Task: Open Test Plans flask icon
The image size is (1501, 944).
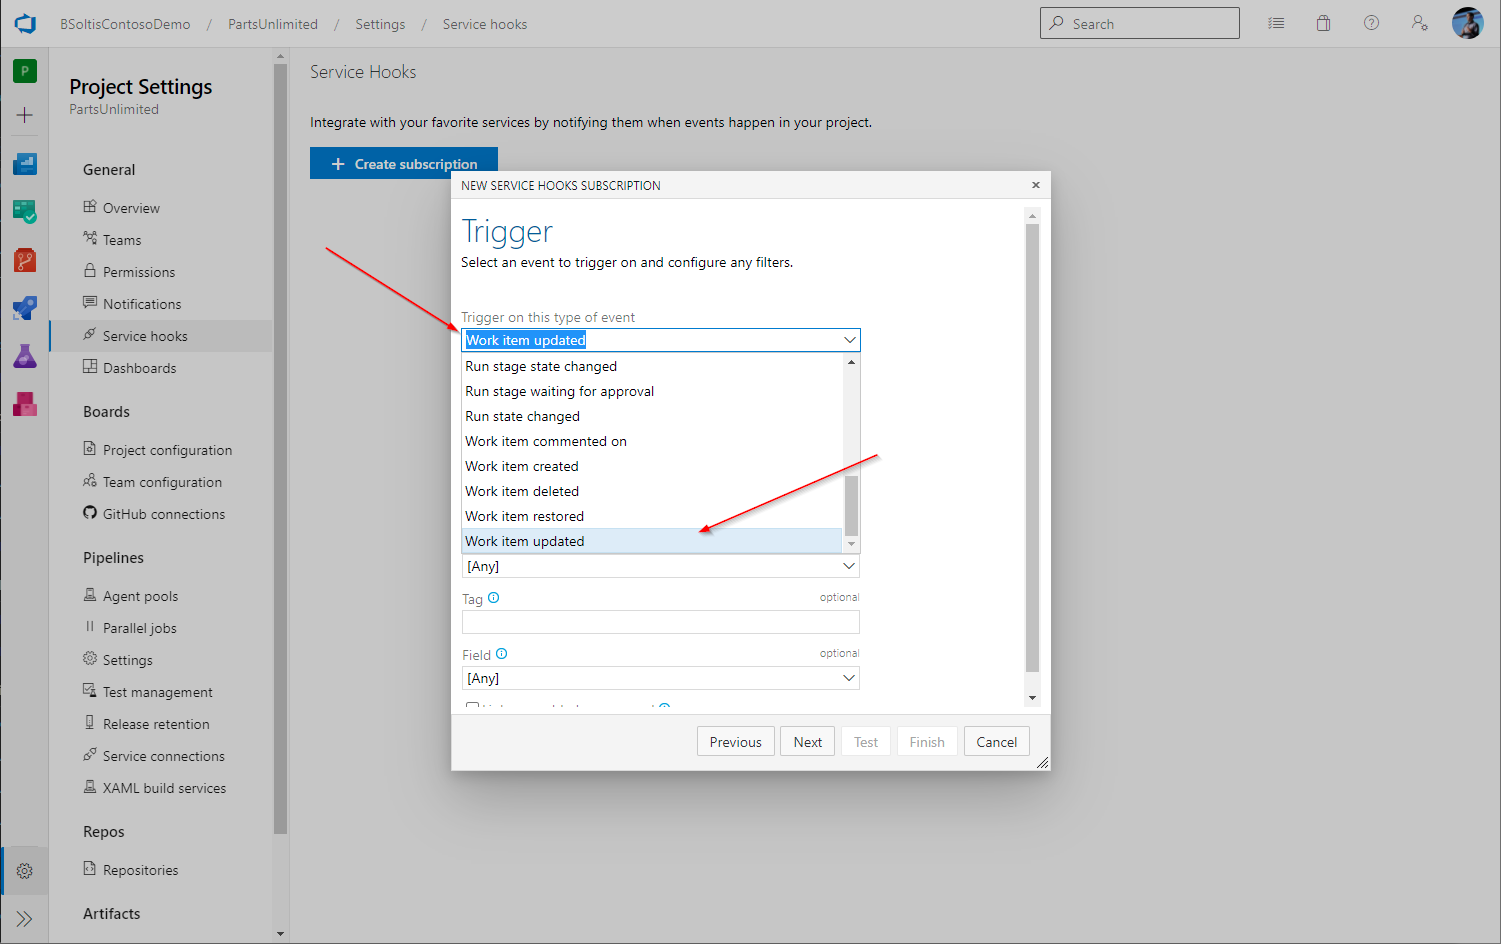Action: (25, 356)
